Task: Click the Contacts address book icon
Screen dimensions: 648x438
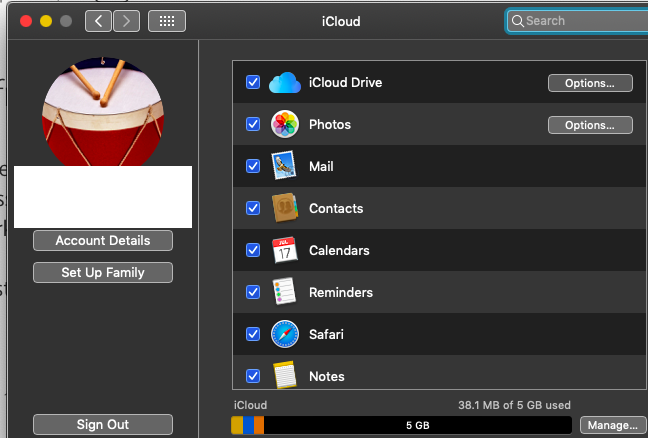Action: click(285, 207)
